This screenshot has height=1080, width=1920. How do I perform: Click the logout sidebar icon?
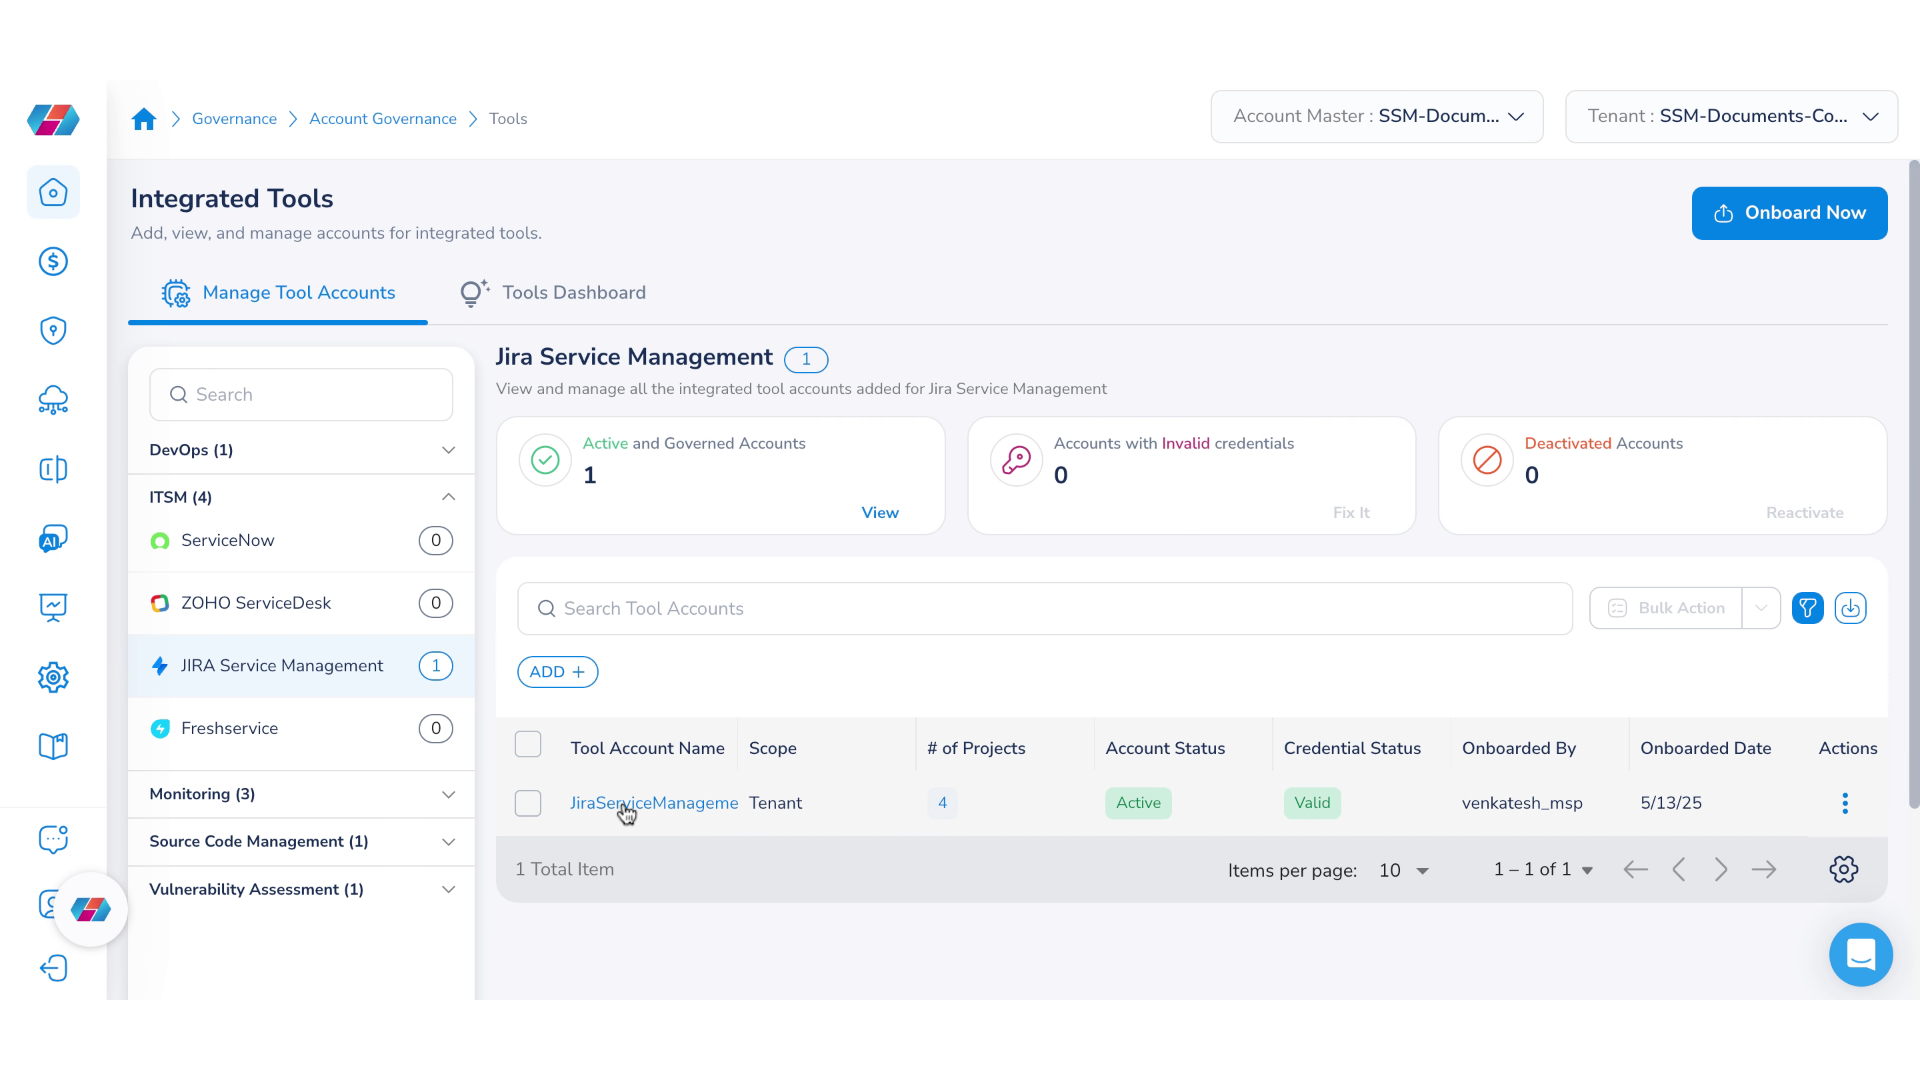point(53,968)
